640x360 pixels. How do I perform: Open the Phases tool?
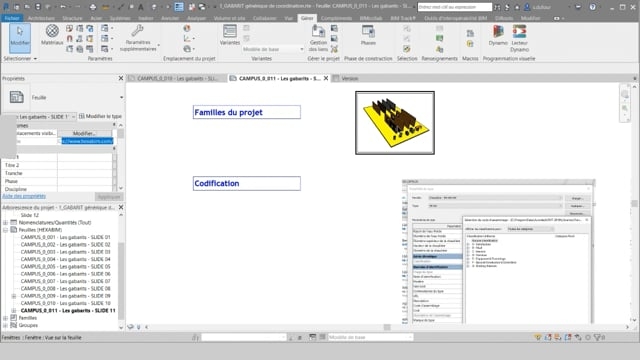pos(368,35)
